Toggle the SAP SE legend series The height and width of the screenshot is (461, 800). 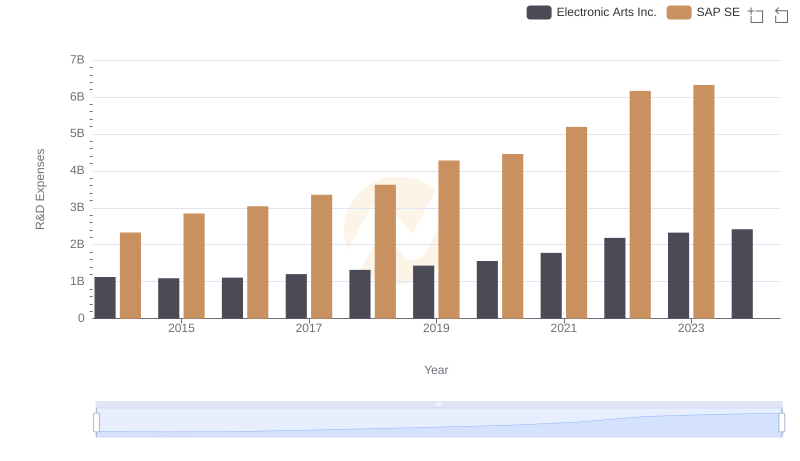click(703, 12)
